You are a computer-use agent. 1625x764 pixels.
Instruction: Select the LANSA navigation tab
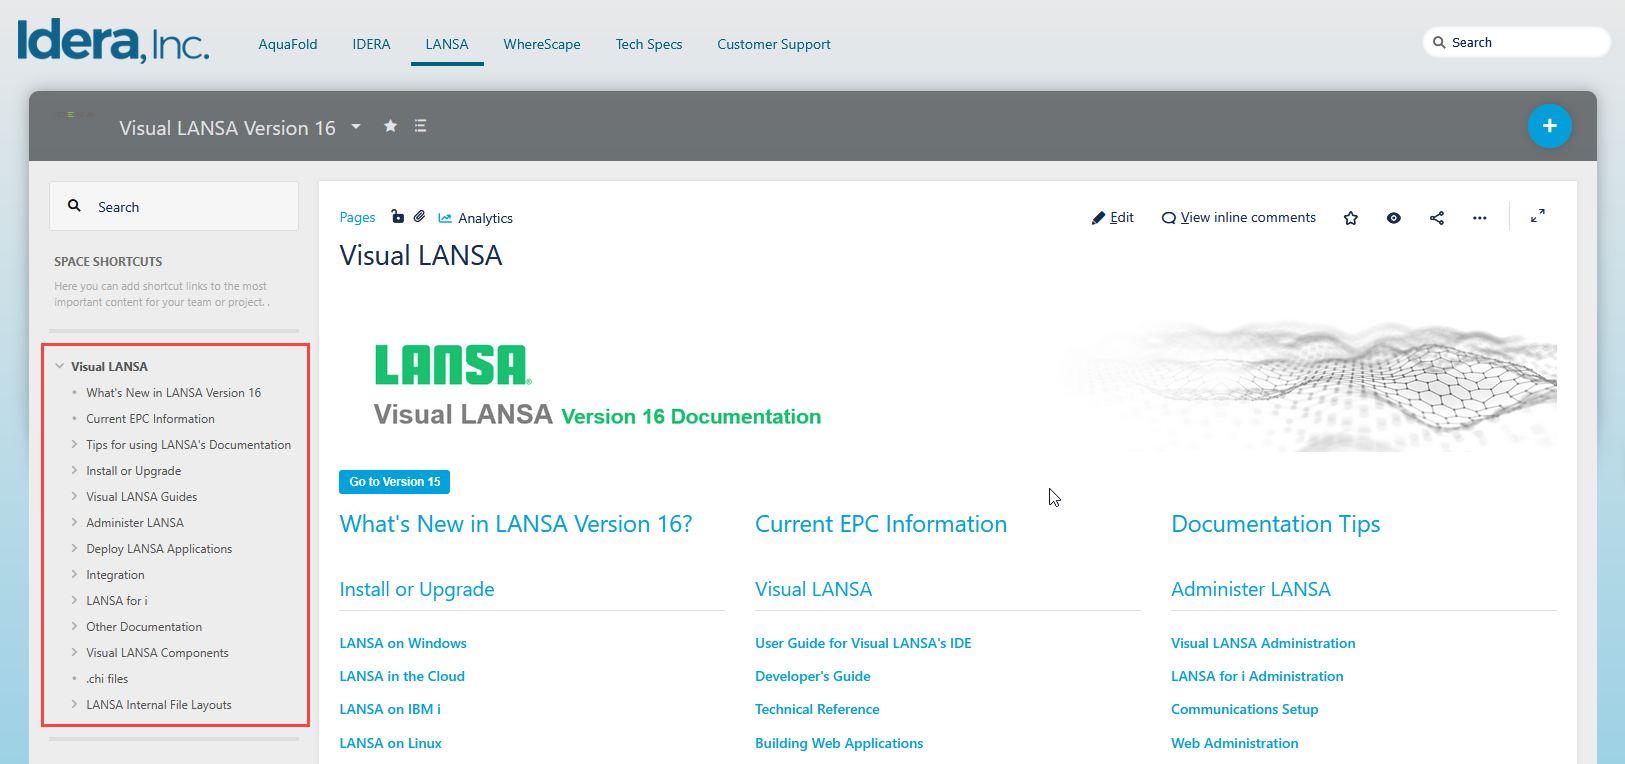pos(447,44)
